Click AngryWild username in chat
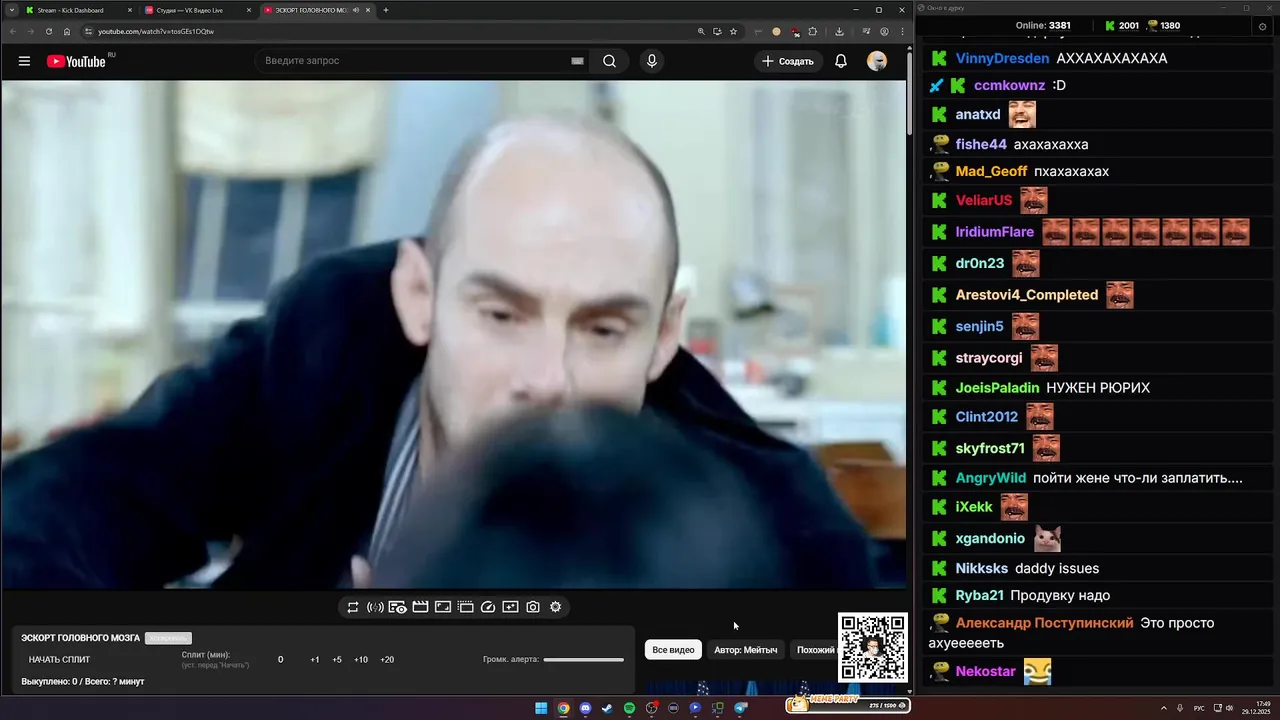 991,478
